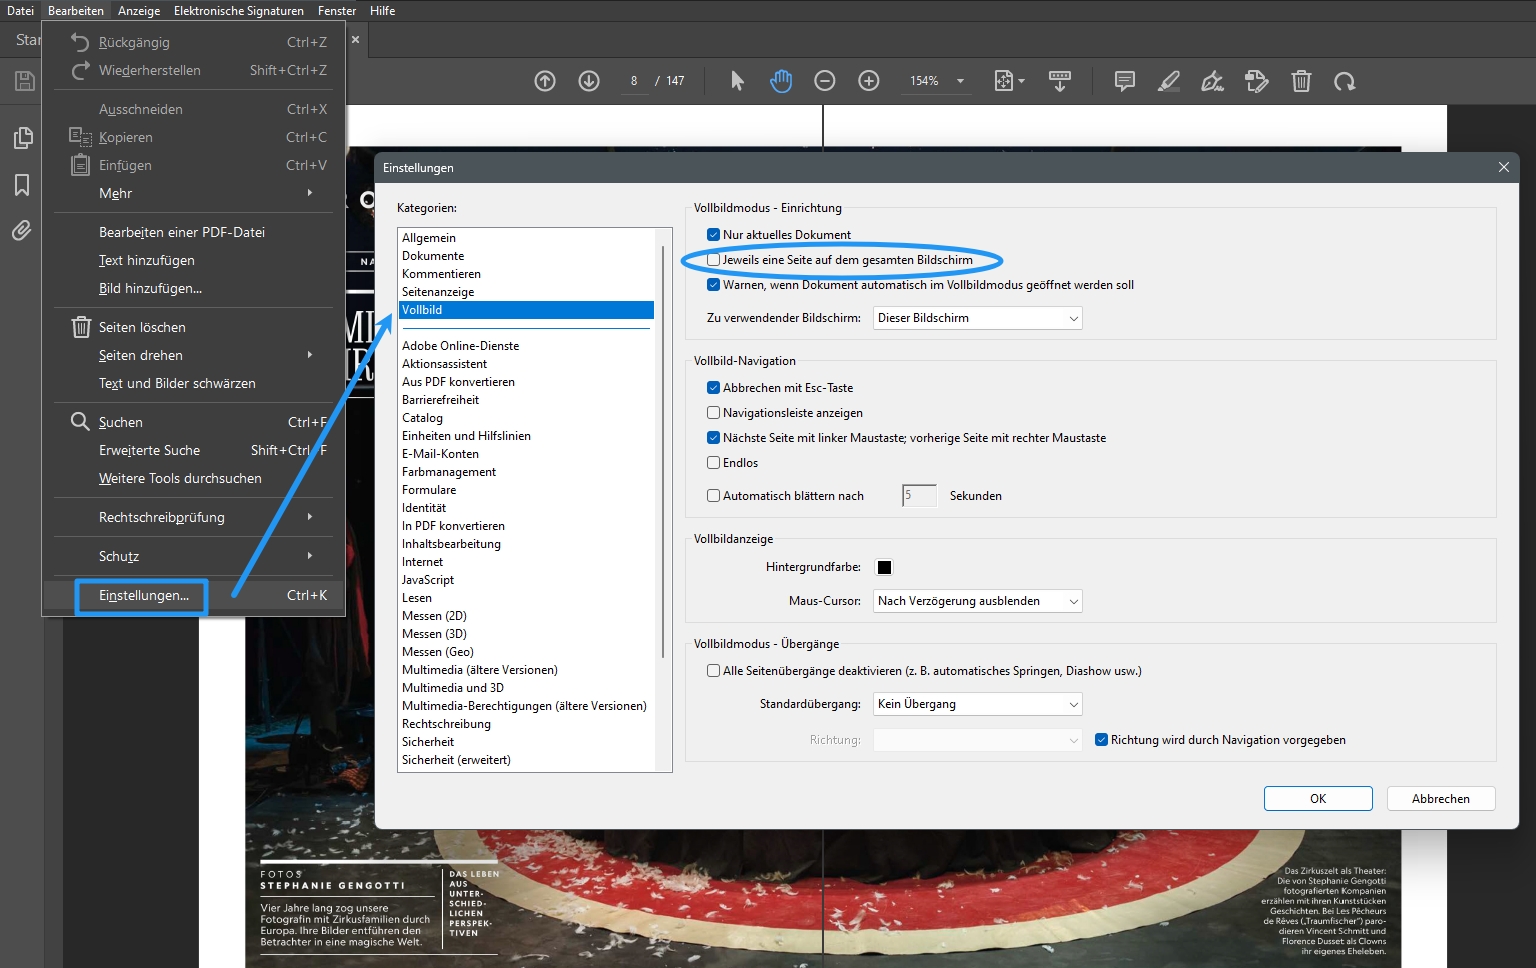This screenshot has height=968, width=1536.
Task: Open the 'Anzeige' menu in menu bar
Action: pos(139,11)
